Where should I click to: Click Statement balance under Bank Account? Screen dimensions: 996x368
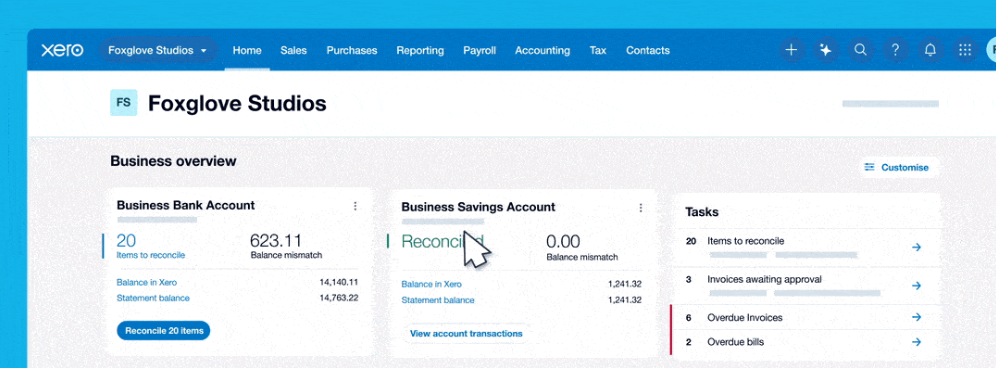(x=153, y=298)
